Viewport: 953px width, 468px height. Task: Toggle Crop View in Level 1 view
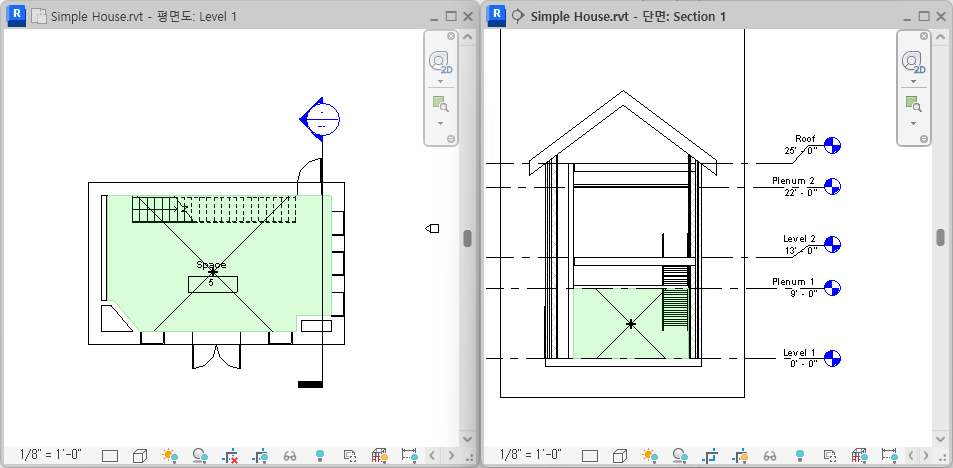click(230, 455)
